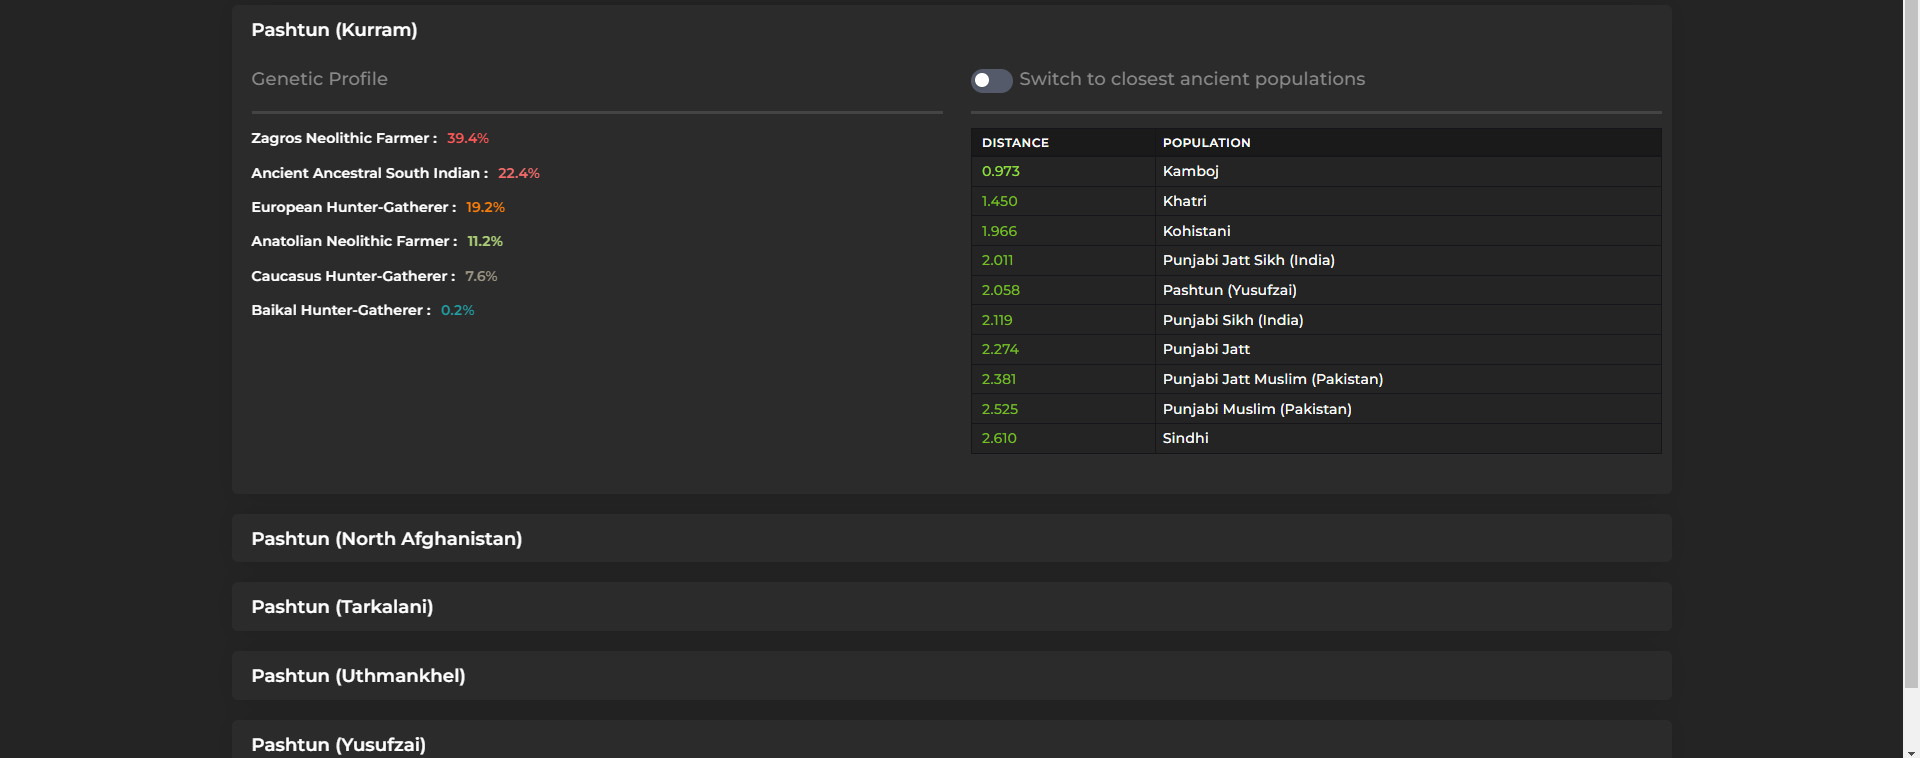Click distance value 1.966
Viewport: 1920px width, 758px height.
999,231
